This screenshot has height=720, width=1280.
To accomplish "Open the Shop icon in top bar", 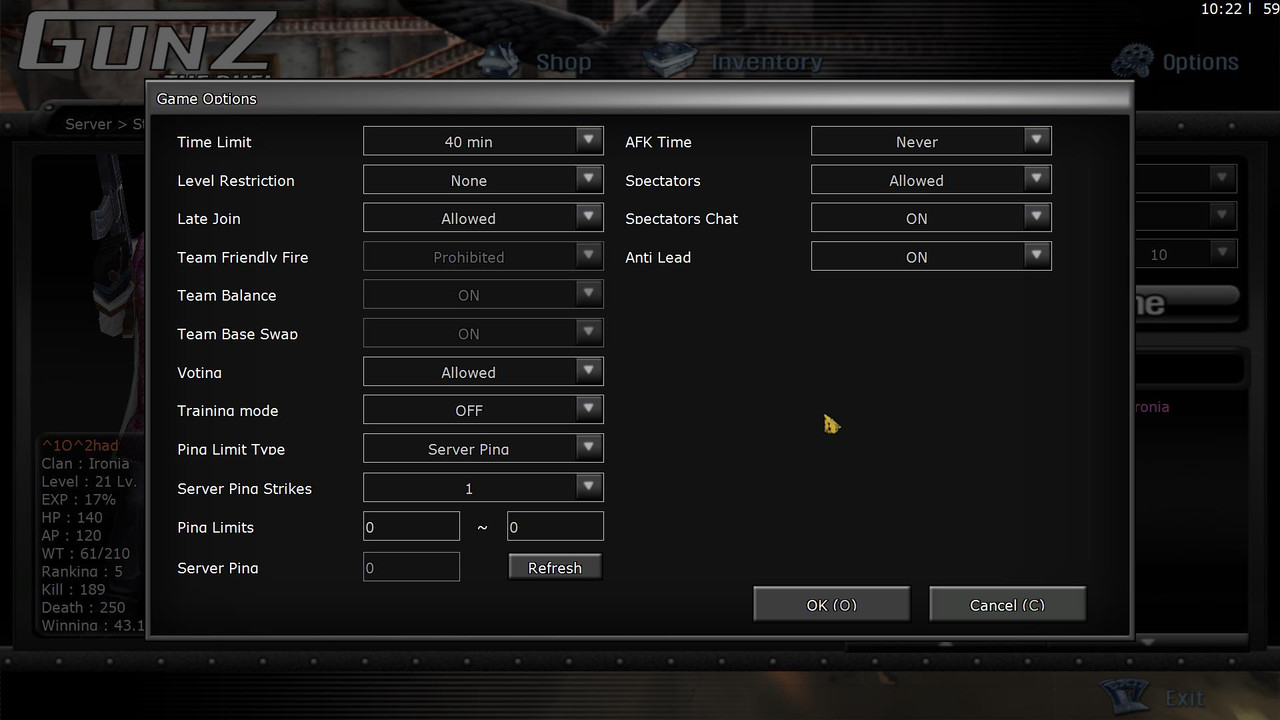I will click(500, 60).
